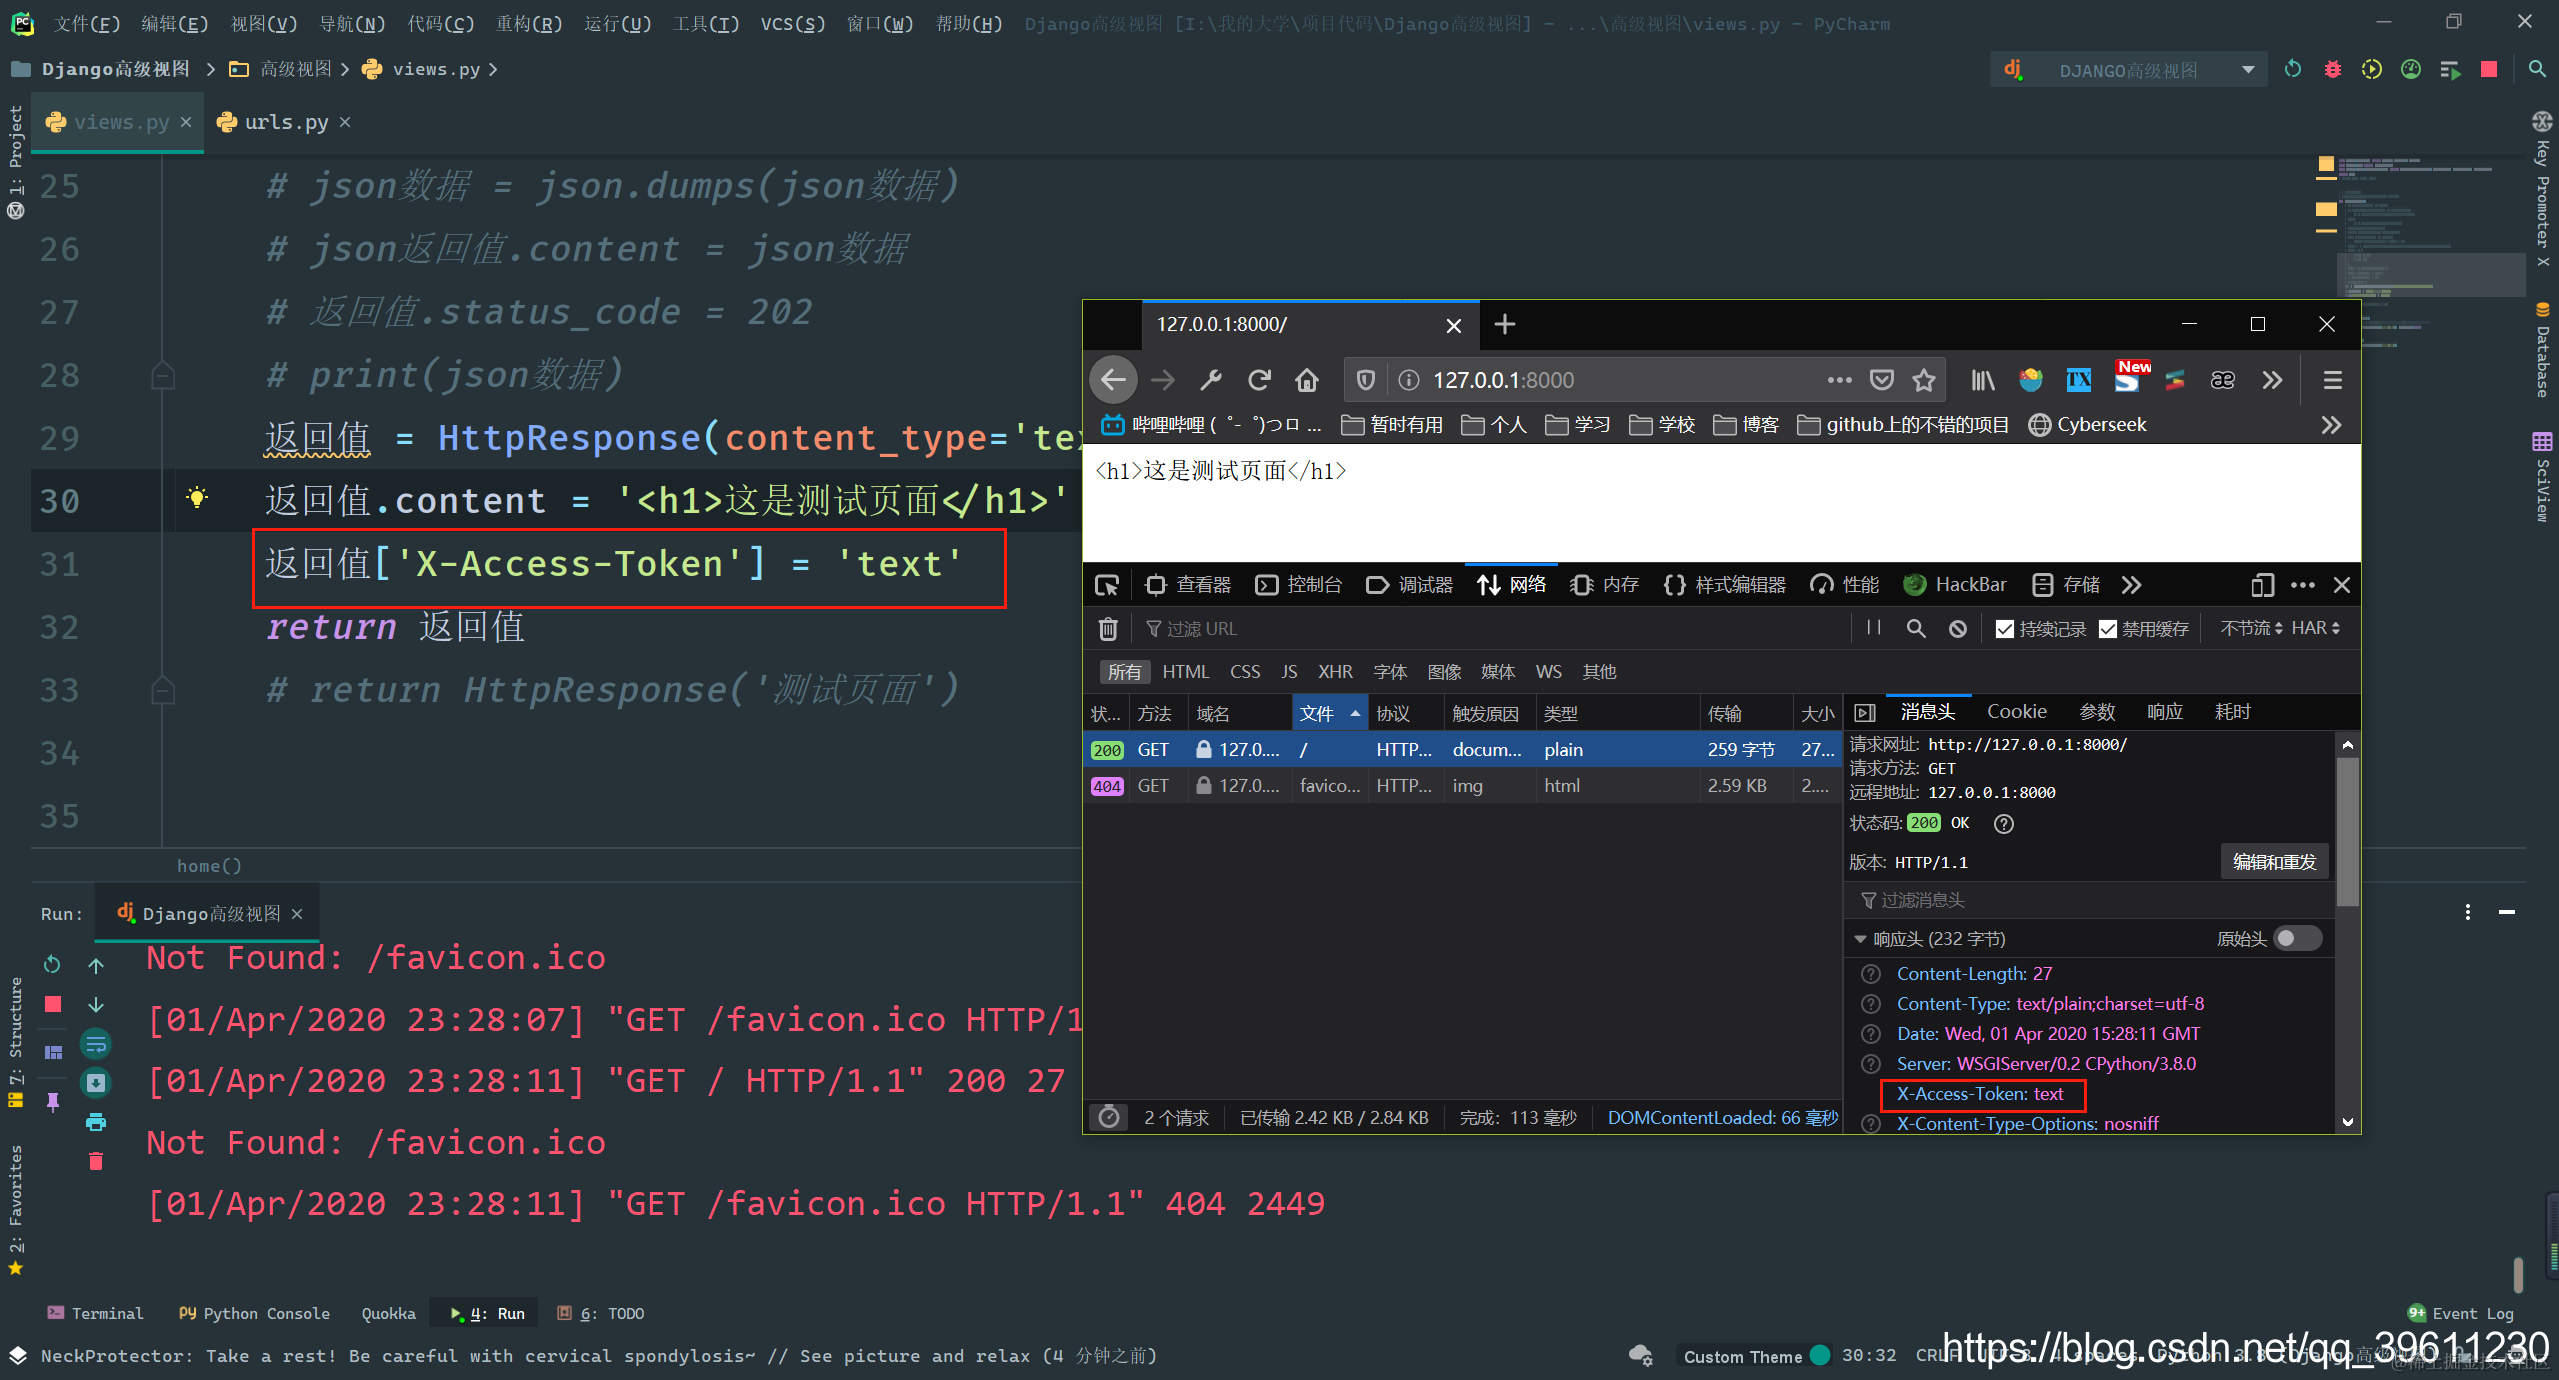The image size is (2559, 1380).
Task: Open the Firefox library icon
Action: (x=1983, y=380)
